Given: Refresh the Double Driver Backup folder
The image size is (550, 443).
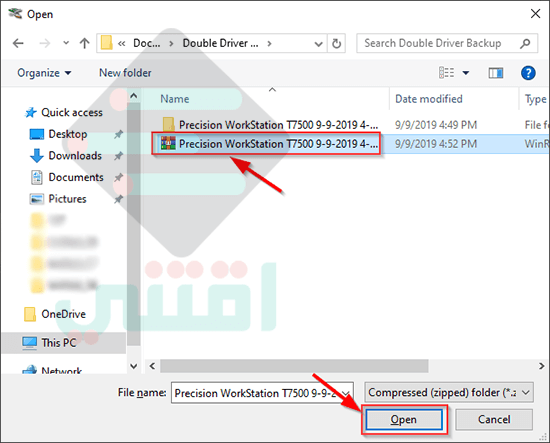Looking at the screenshot, I should pyautogui.click(x=336, y=43).
